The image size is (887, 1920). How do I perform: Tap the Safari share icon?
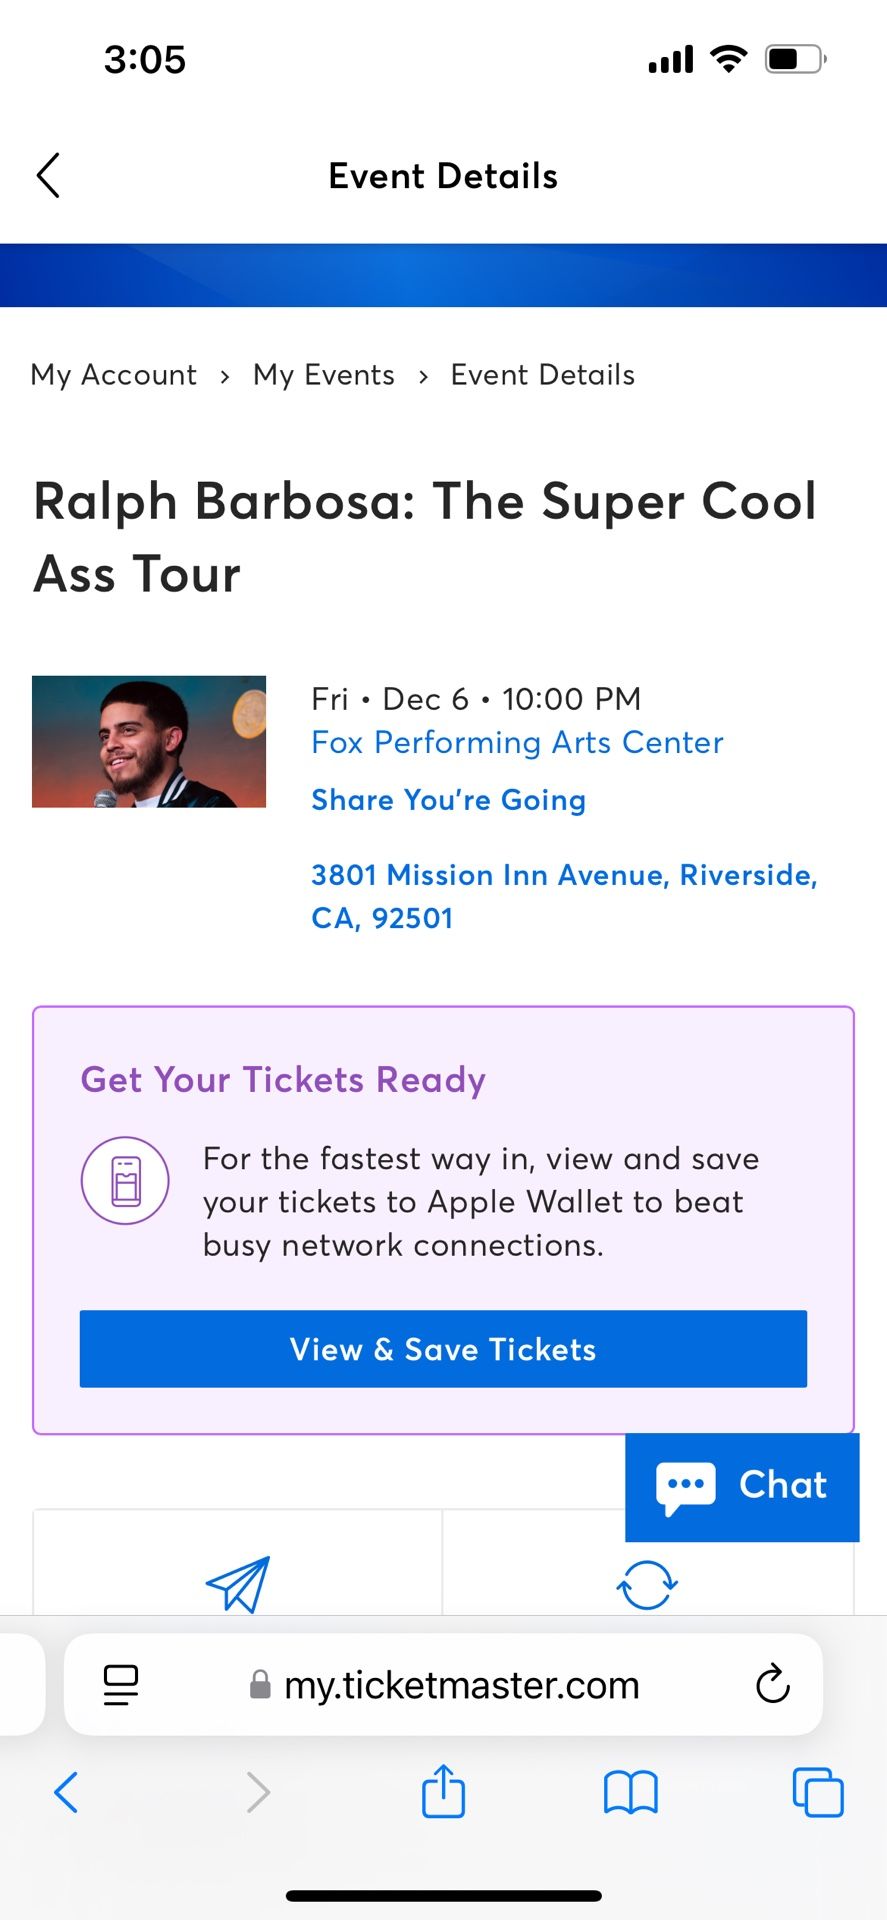443,1791
